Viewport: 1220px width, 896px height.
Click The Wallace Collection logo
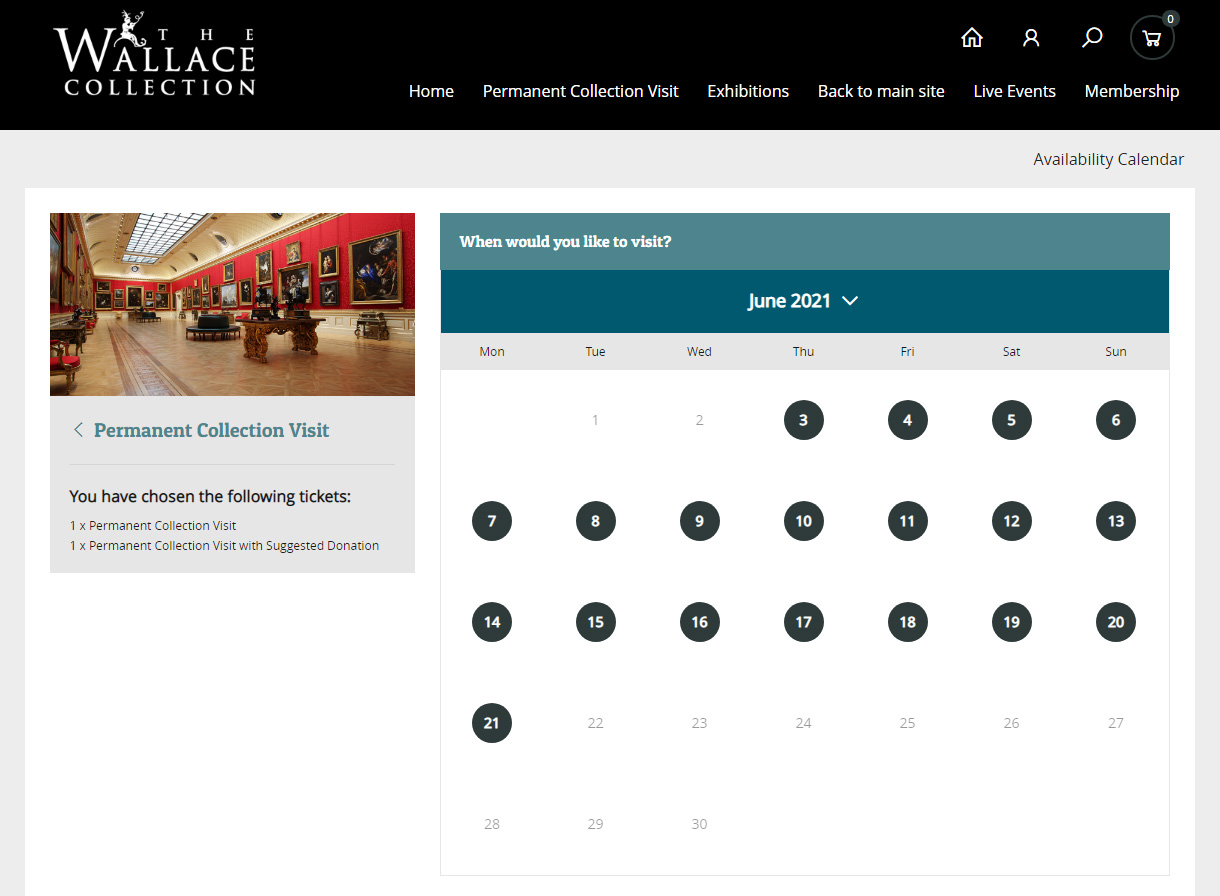[x=155, y=54]
